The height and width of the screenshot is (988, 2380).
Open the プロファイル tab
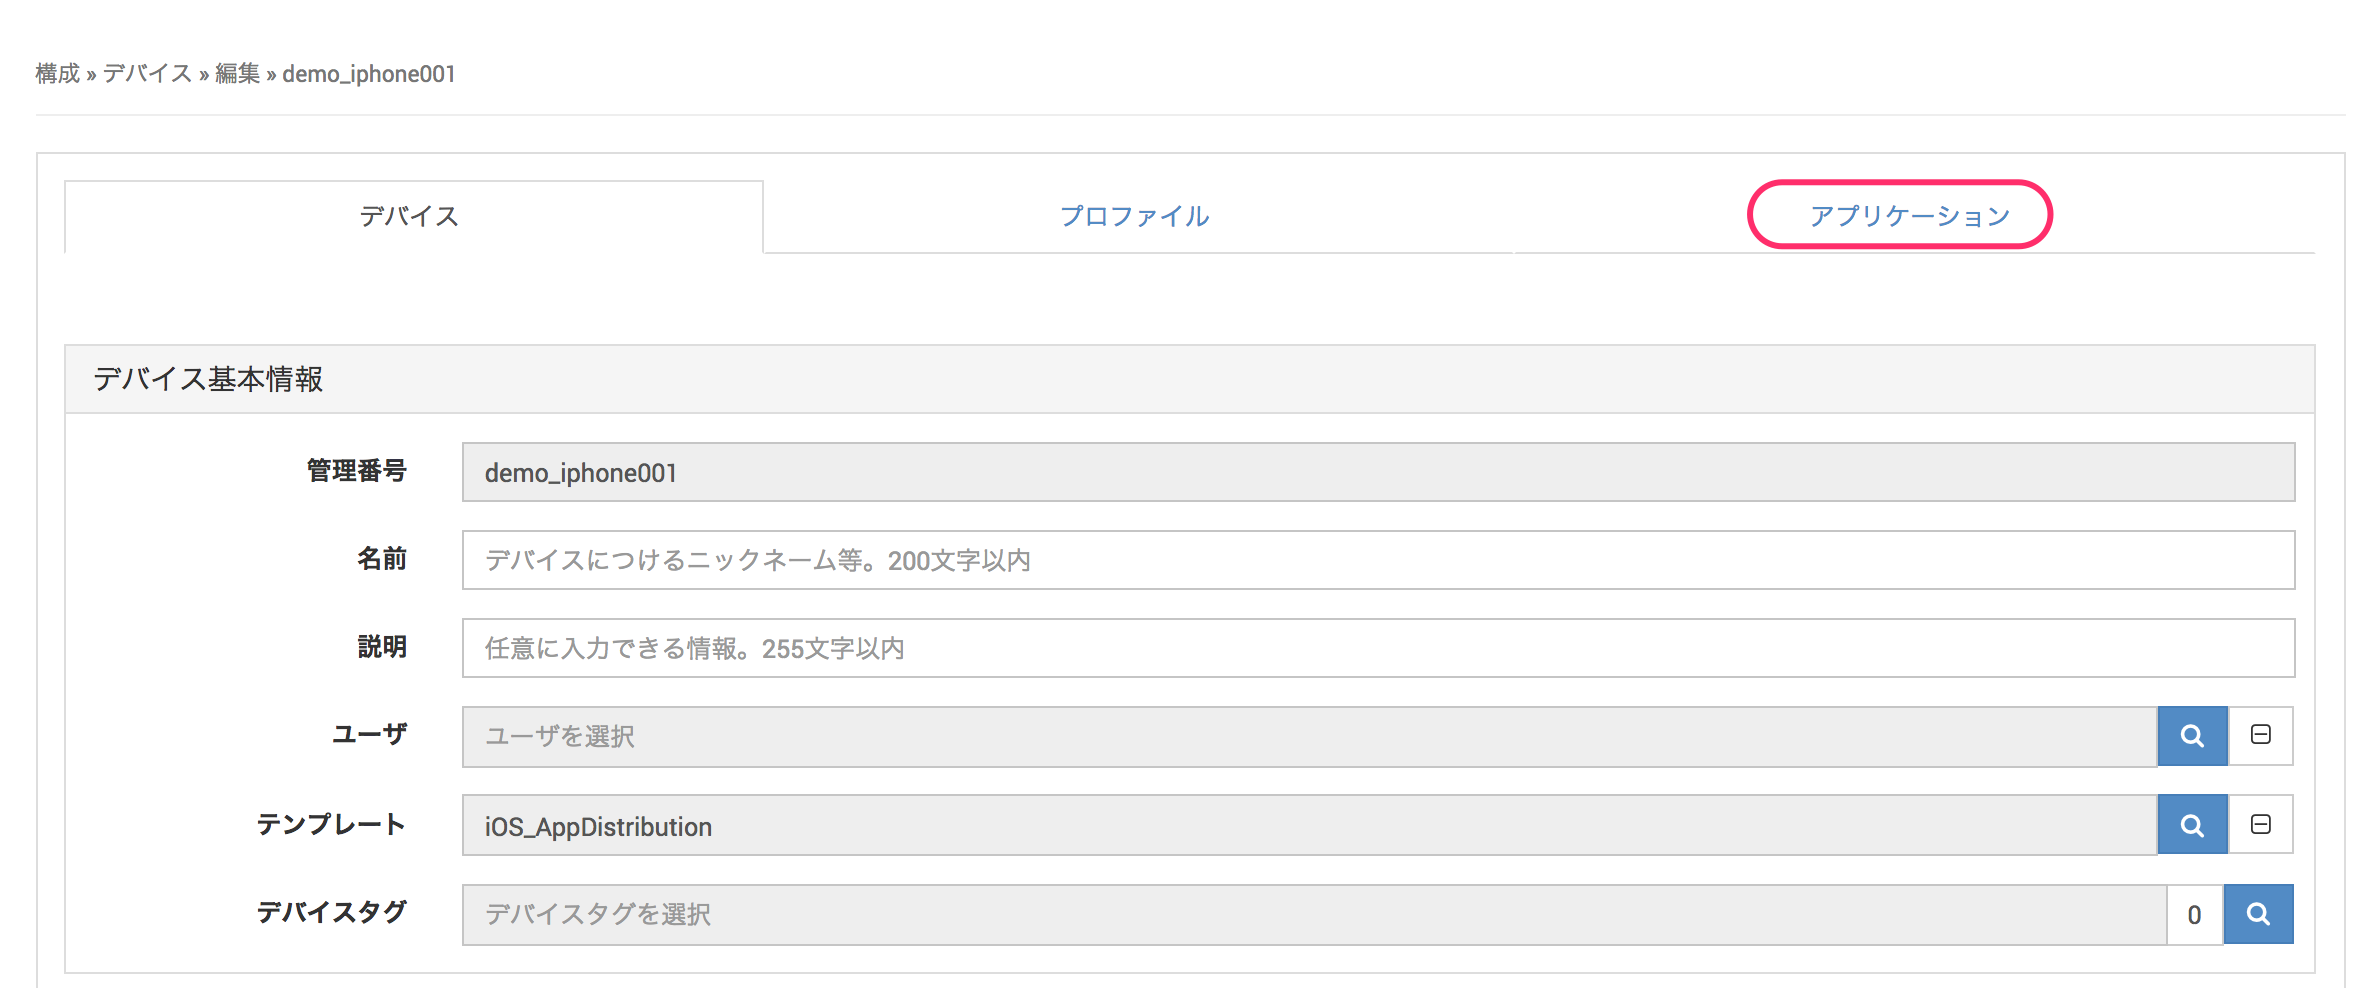click(1134, 216)
